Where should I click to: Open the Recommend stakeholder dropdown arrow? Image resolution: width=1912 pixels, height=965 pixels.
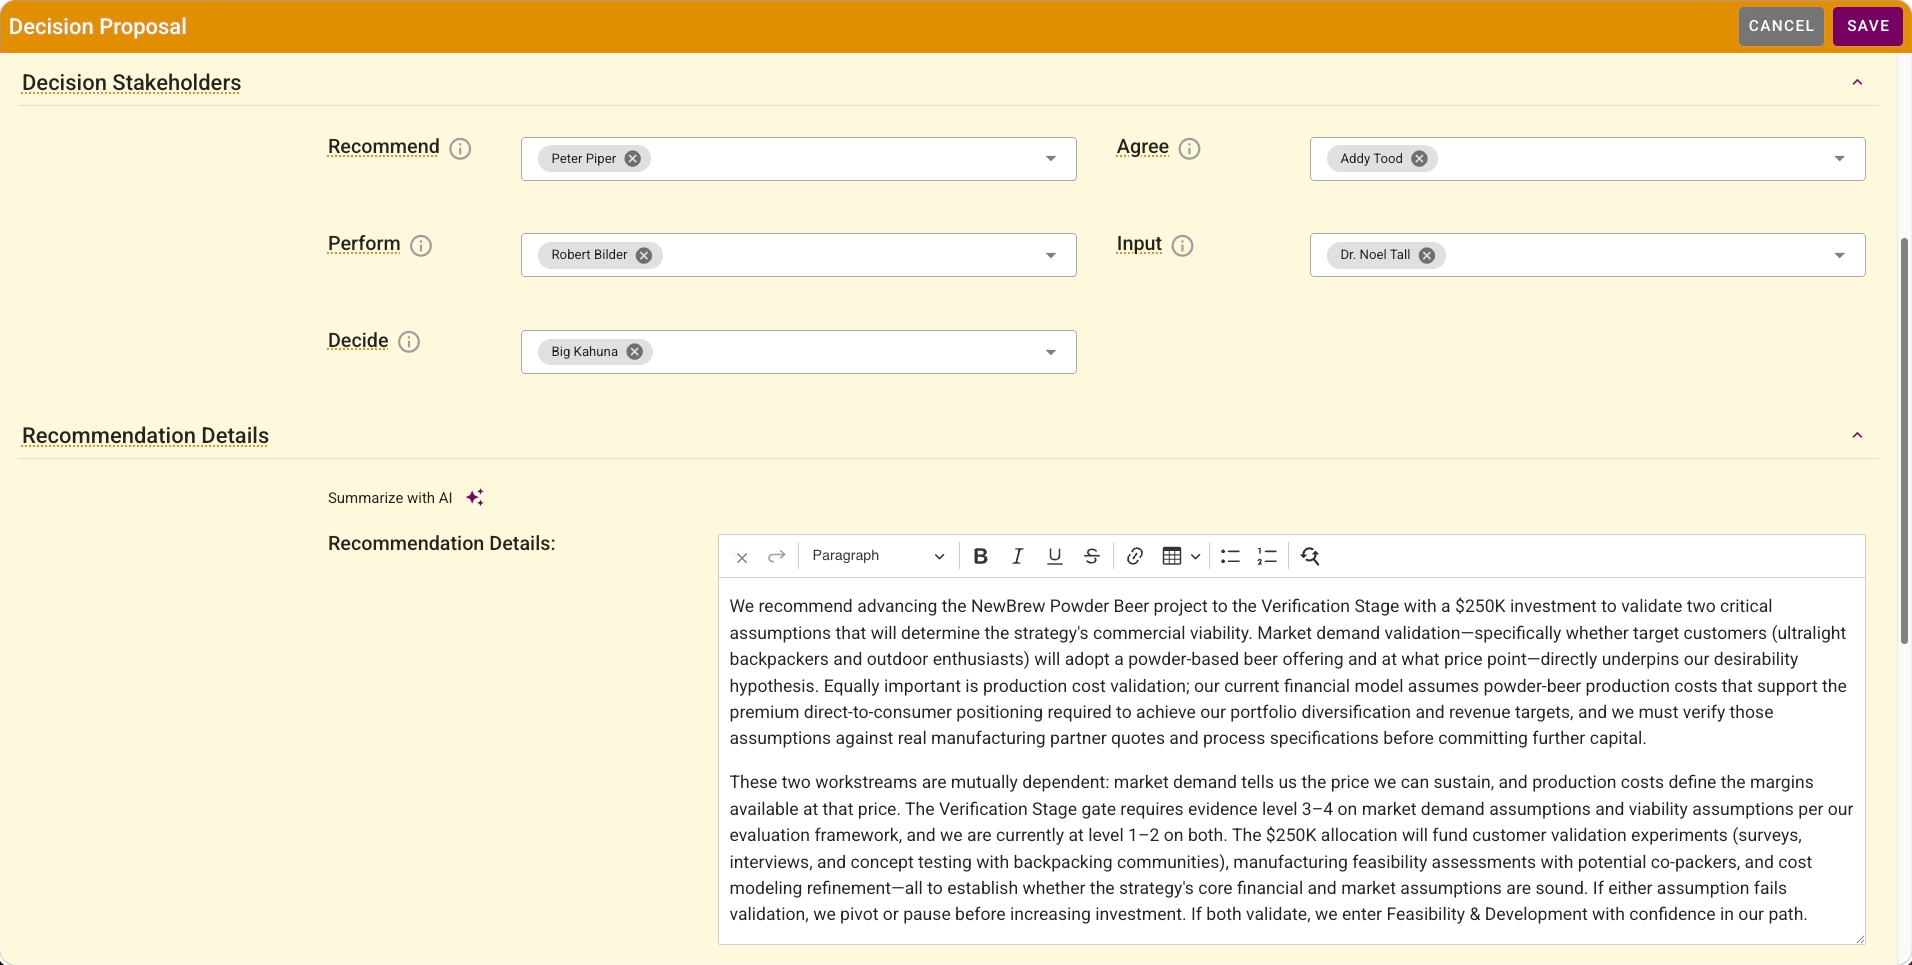[1051, 159]
